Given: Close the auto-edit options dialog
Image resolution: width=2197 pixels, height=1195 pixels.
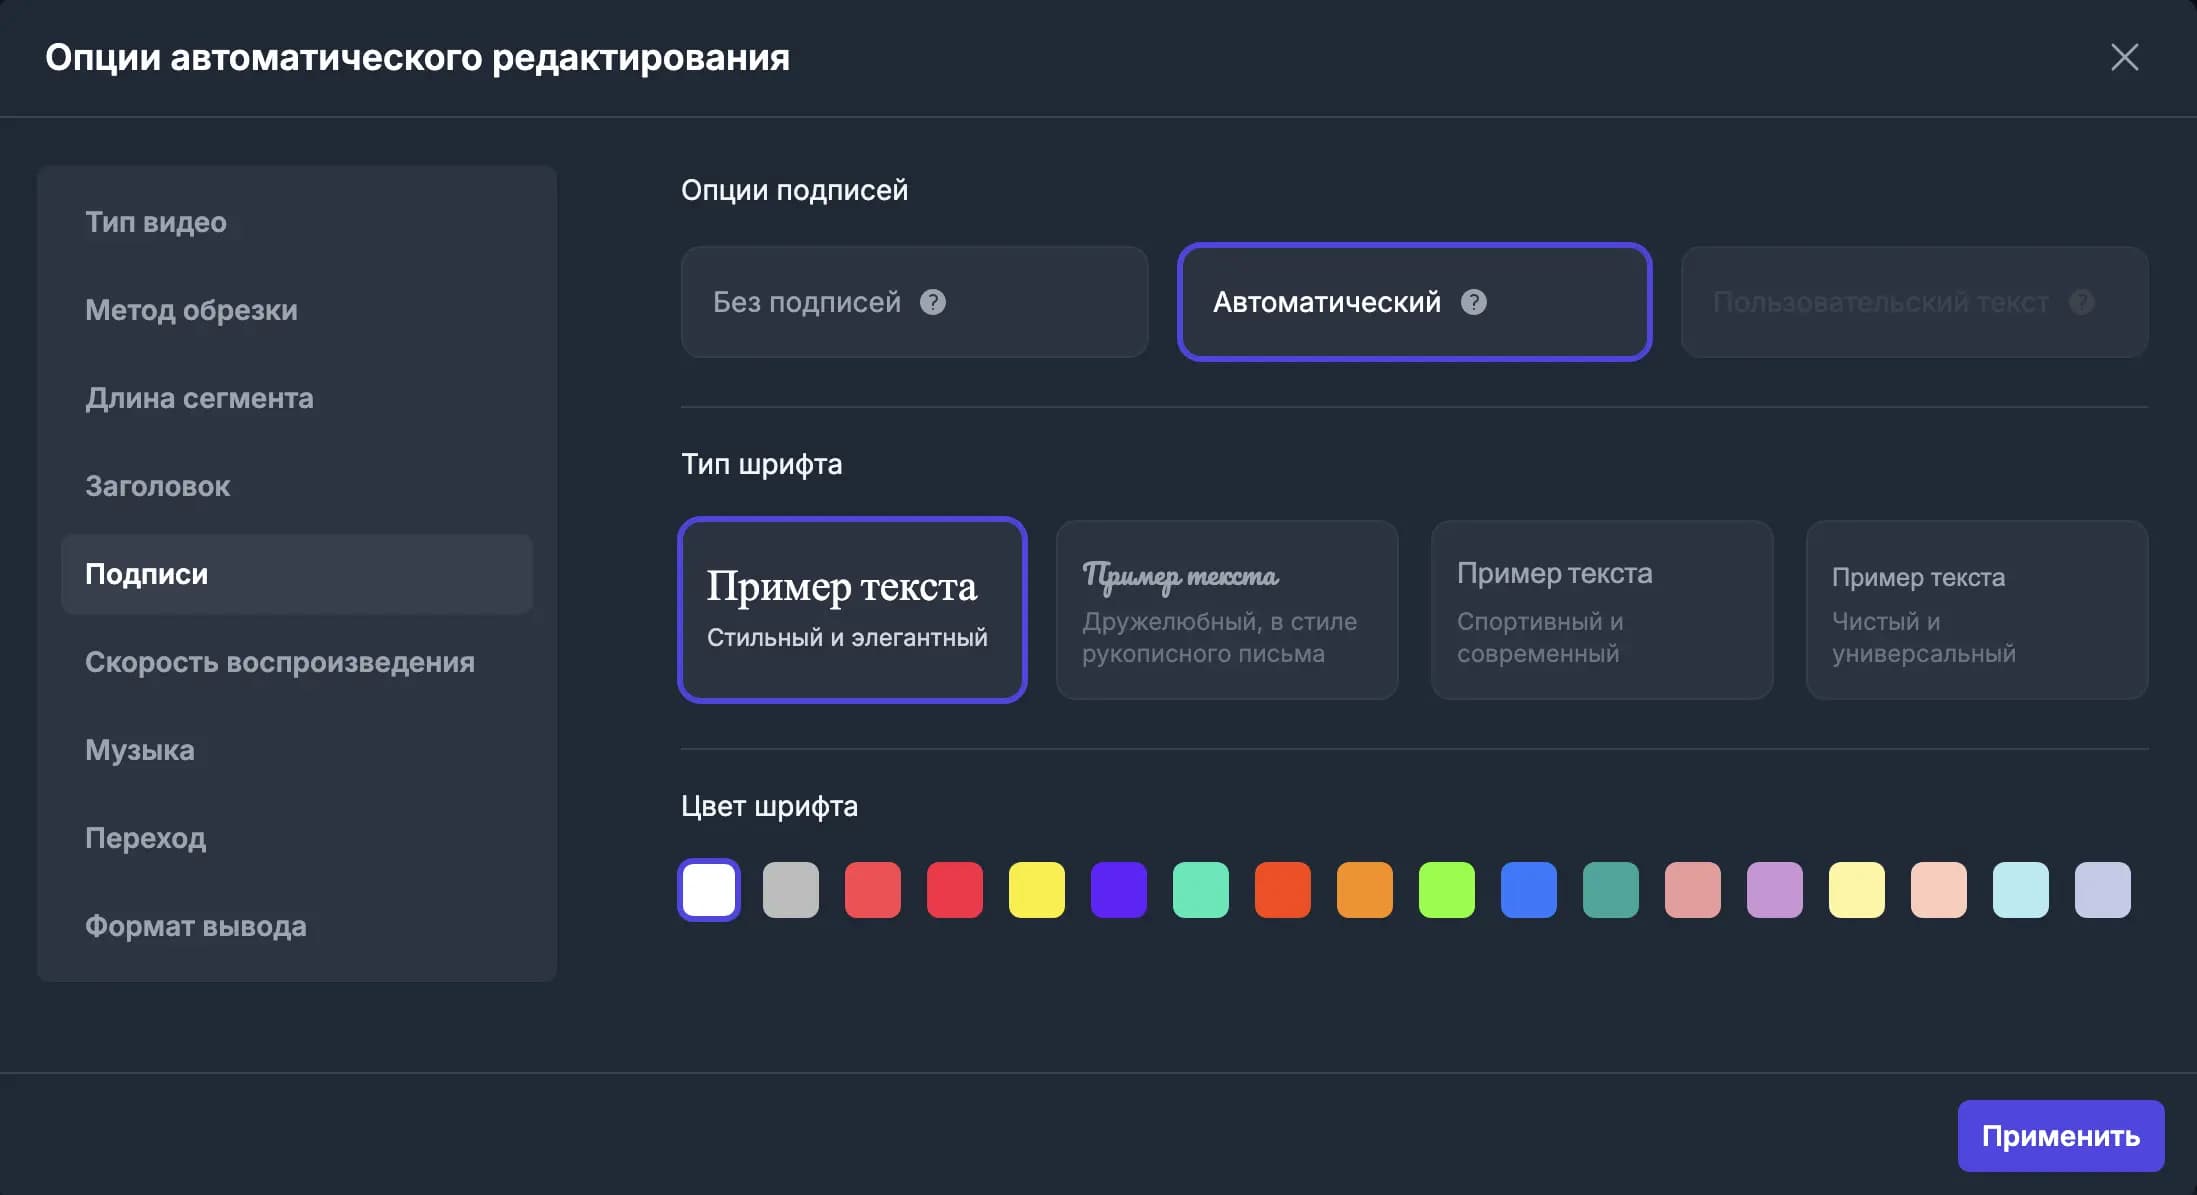Looking at the screenshot, I should pyautogui.click(x=2124, y=57).
